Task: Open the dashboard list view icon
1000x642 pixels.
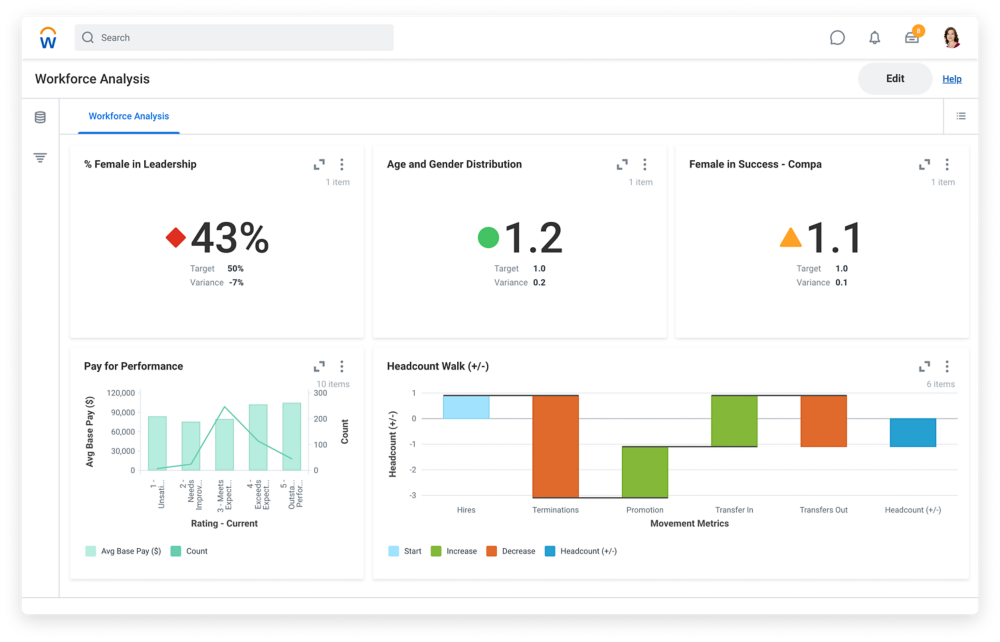Action: [x=960, y=116]
